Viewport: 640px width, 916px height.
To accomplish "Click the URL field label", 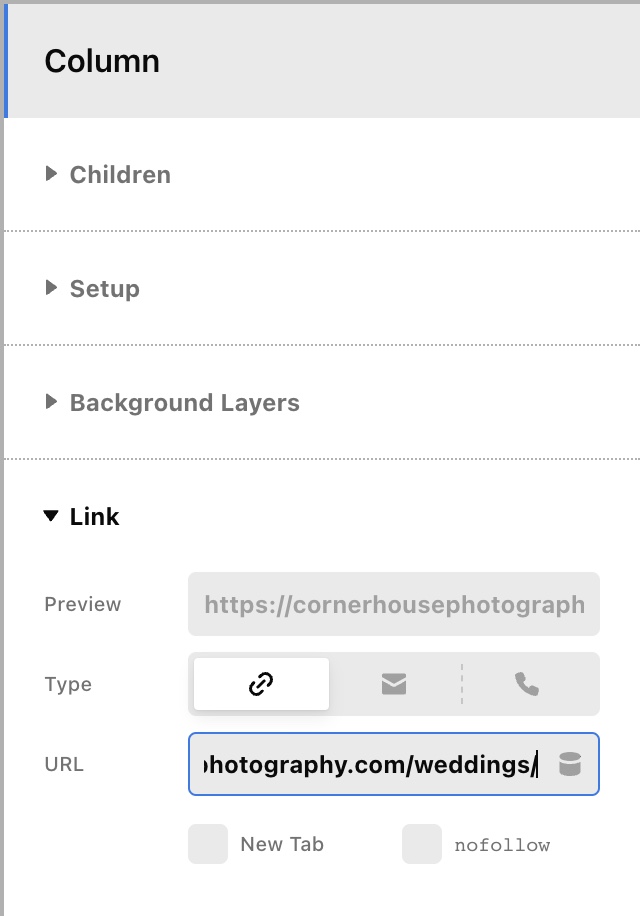I will coord(64,764).
